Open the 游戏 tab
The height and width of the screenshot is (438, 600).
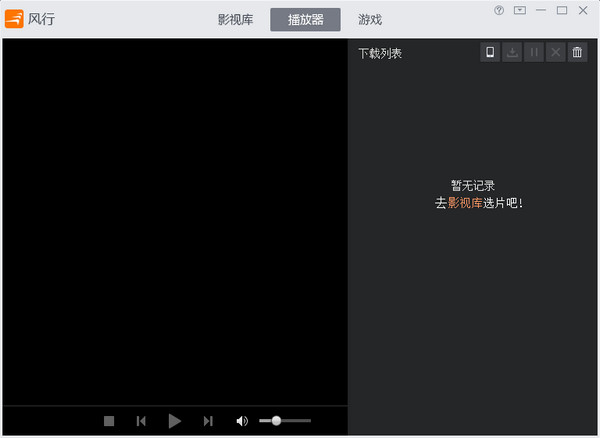[x=370, y=20]
